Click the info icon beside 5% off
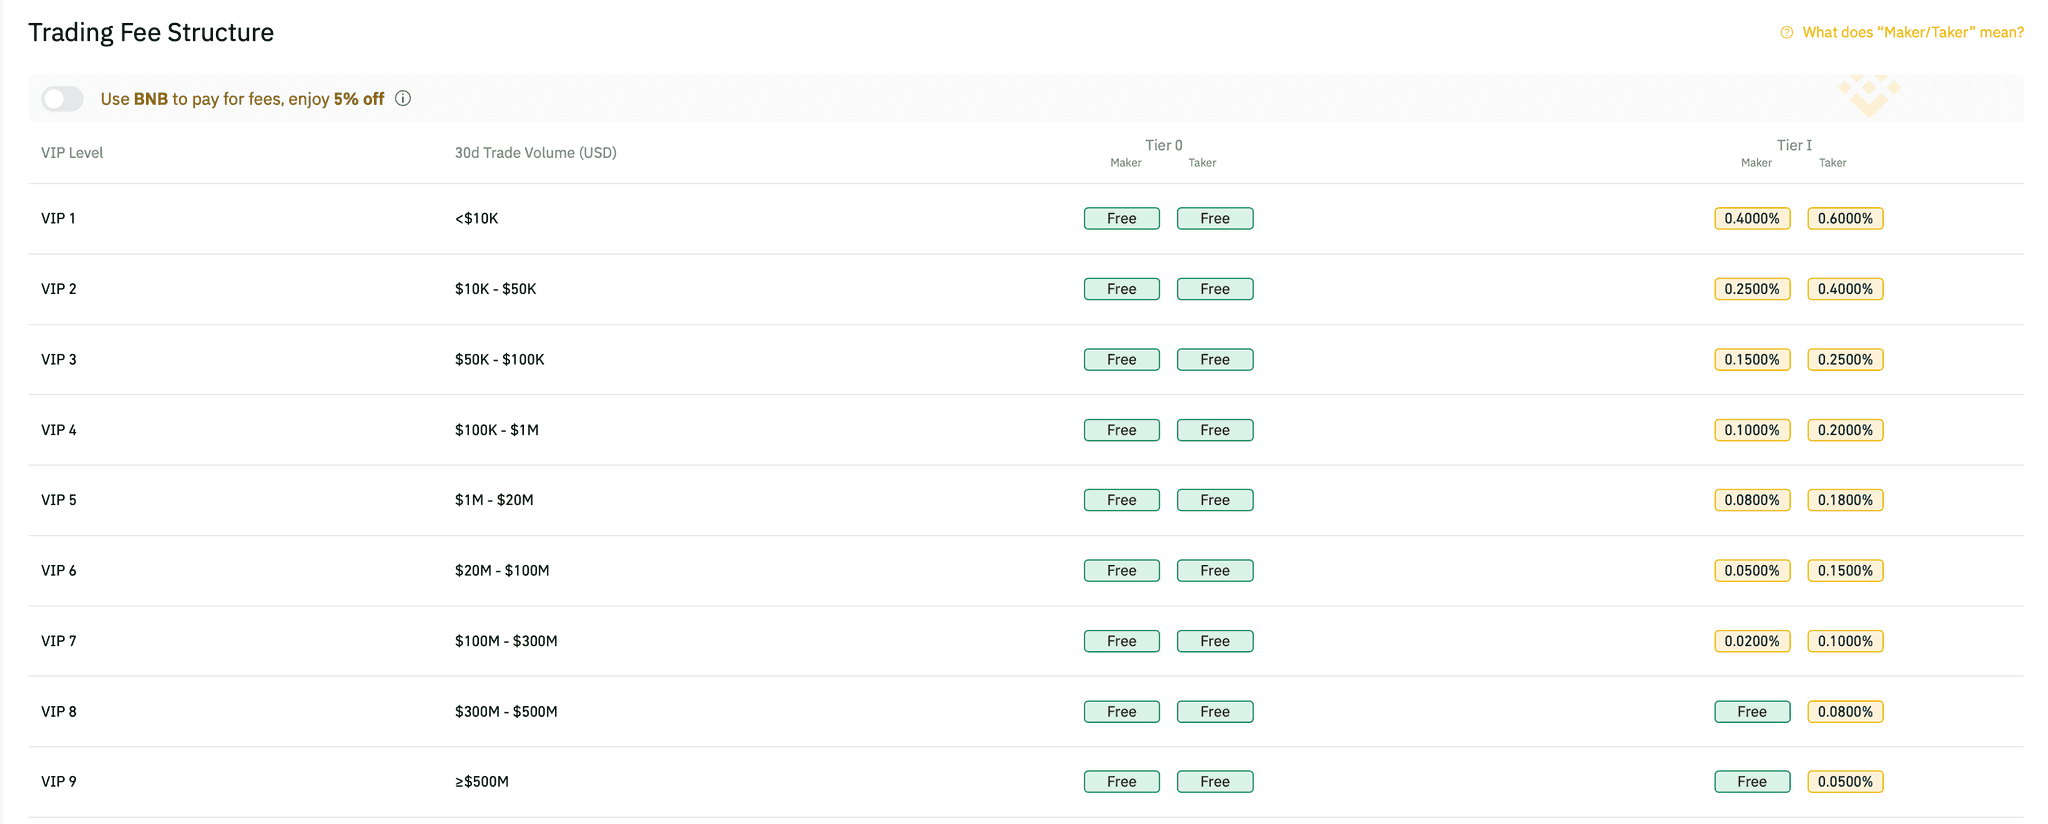This screenshot has height=824, width=2048. tap(403, 98)
